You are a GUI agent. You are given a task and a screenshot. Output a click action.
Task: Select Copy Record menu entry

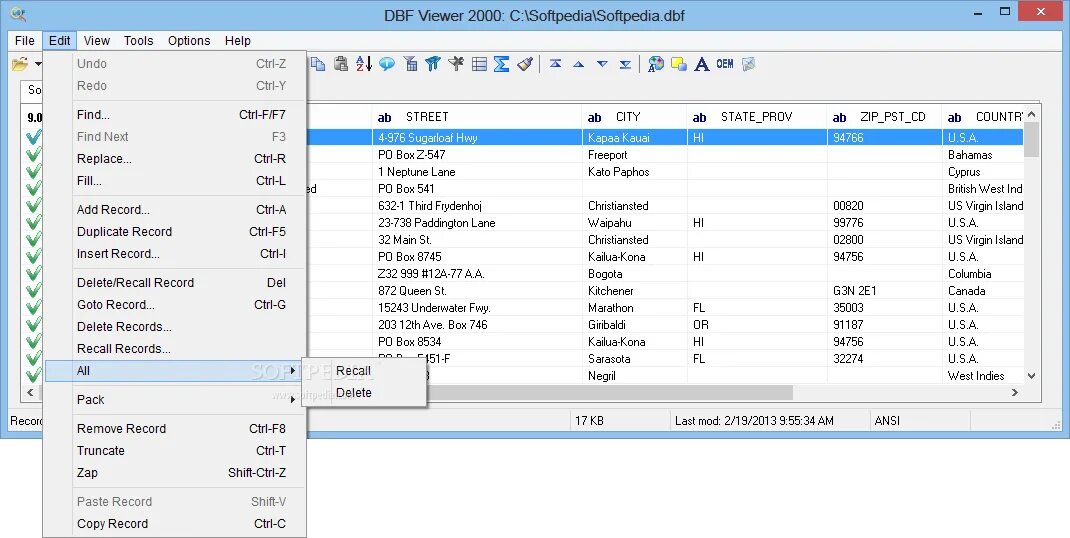point(175,524)
